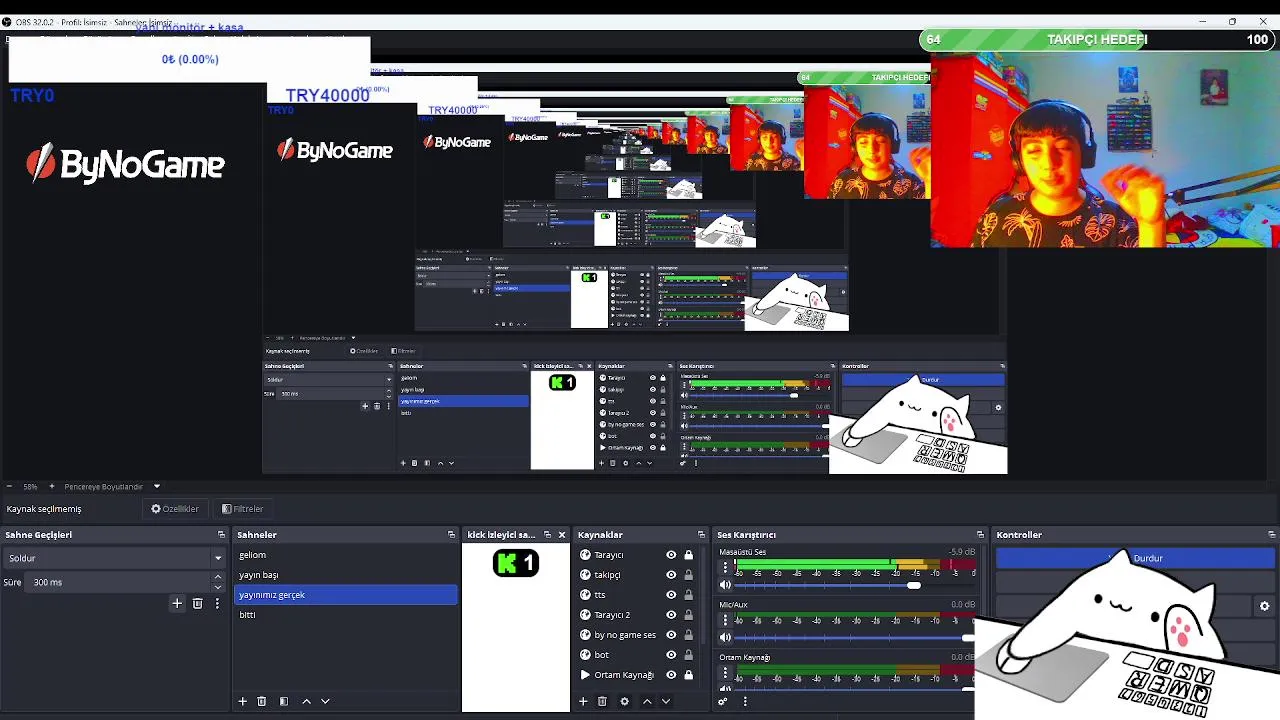This screenshot has width=1280, height=720.
Task: Mute Masaüstü Ses audio
Action: 726,585
